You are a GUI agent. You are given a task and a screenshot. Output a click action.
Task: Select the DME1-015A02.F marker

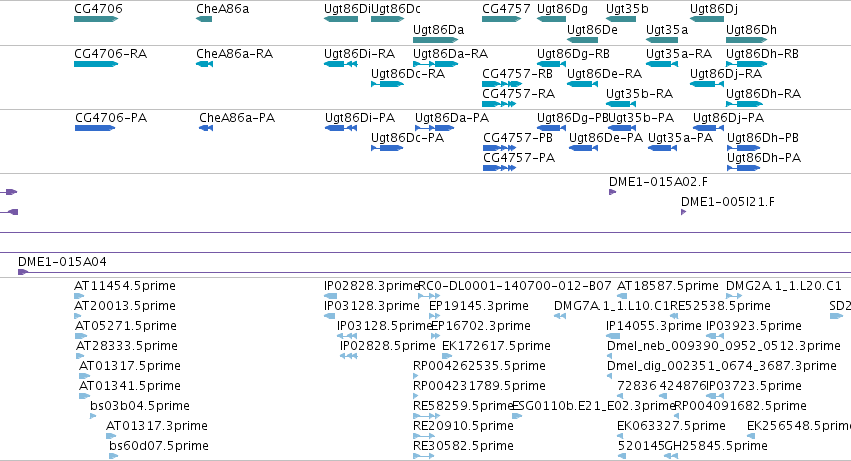pos(612,192)
